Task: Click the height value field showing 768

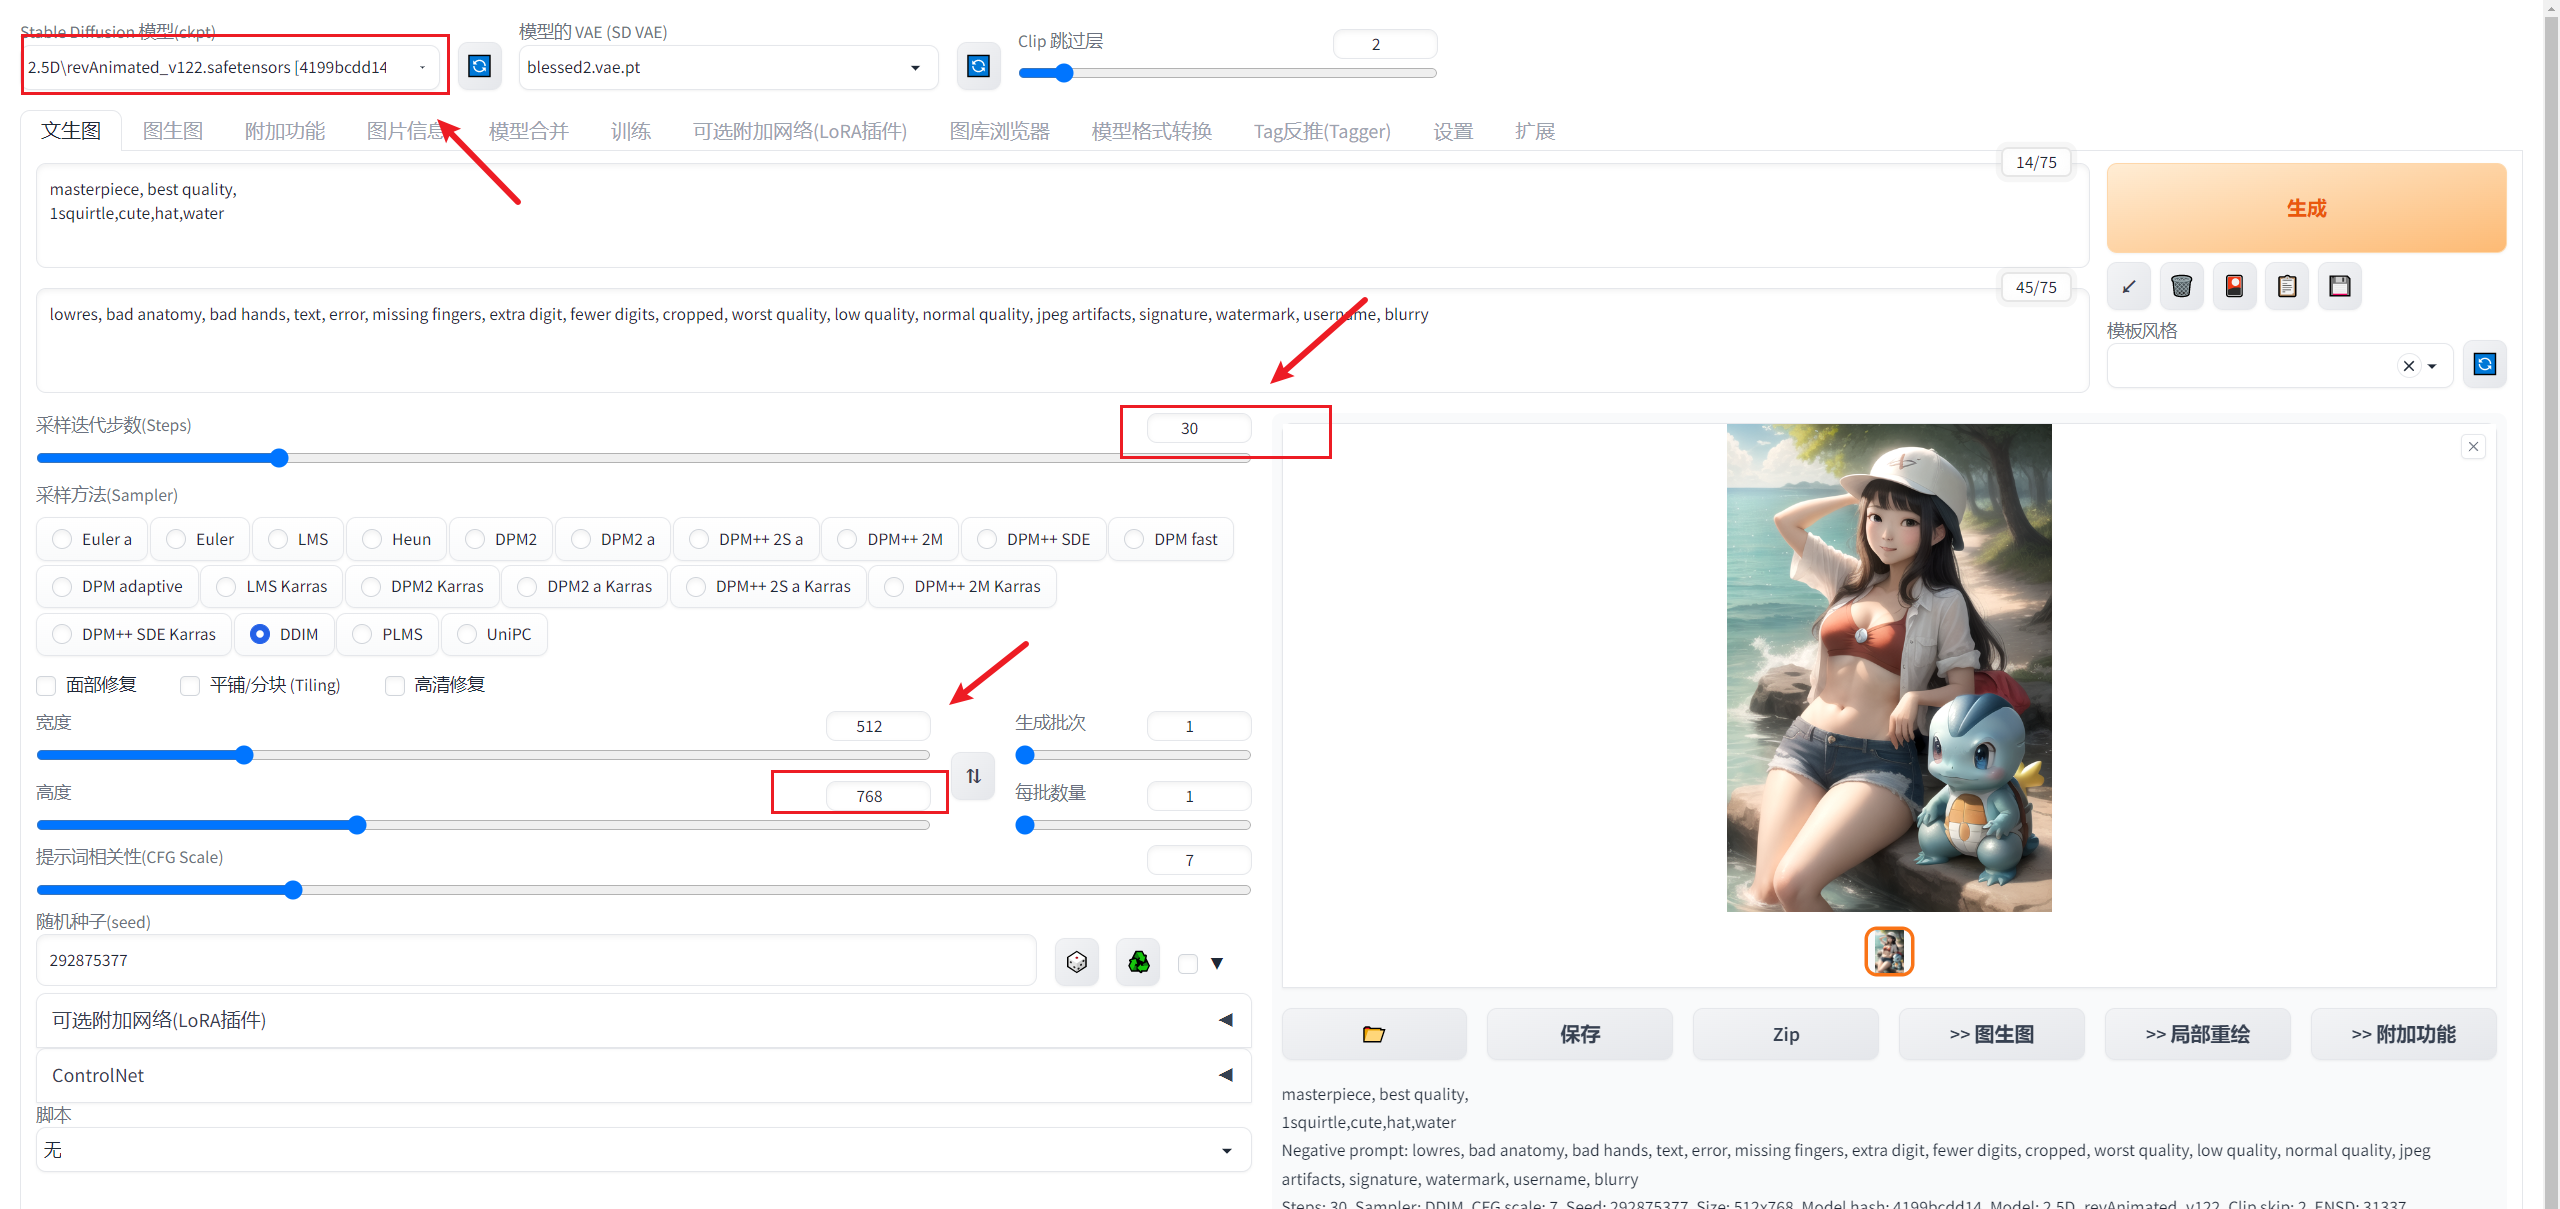Action: click(x=878, y=796)
